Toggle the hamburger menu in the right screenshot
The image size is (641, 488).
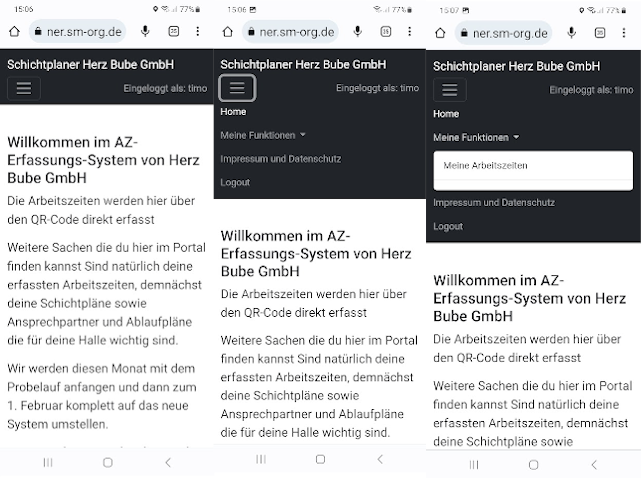450,90
